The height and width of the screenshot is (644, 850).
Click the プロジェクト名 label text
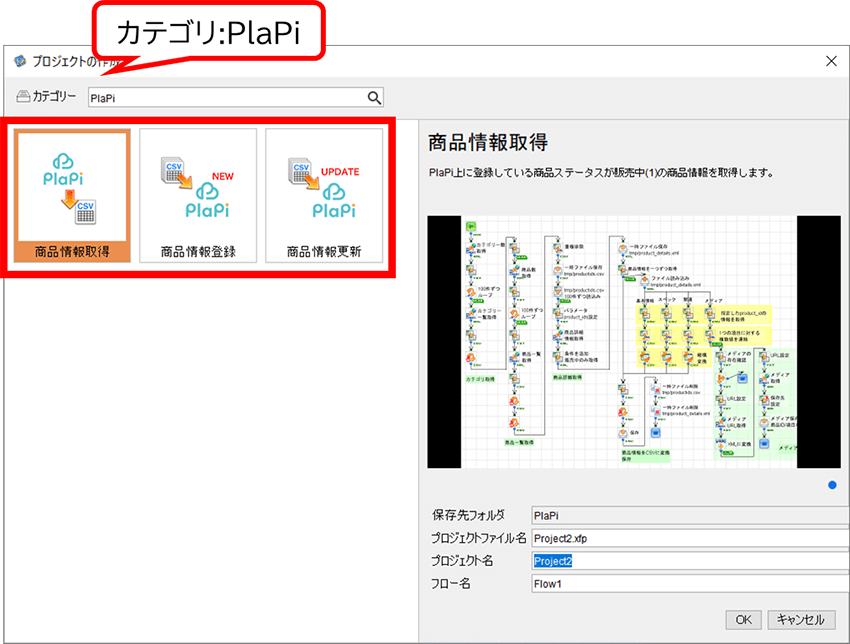coord(462,561)
